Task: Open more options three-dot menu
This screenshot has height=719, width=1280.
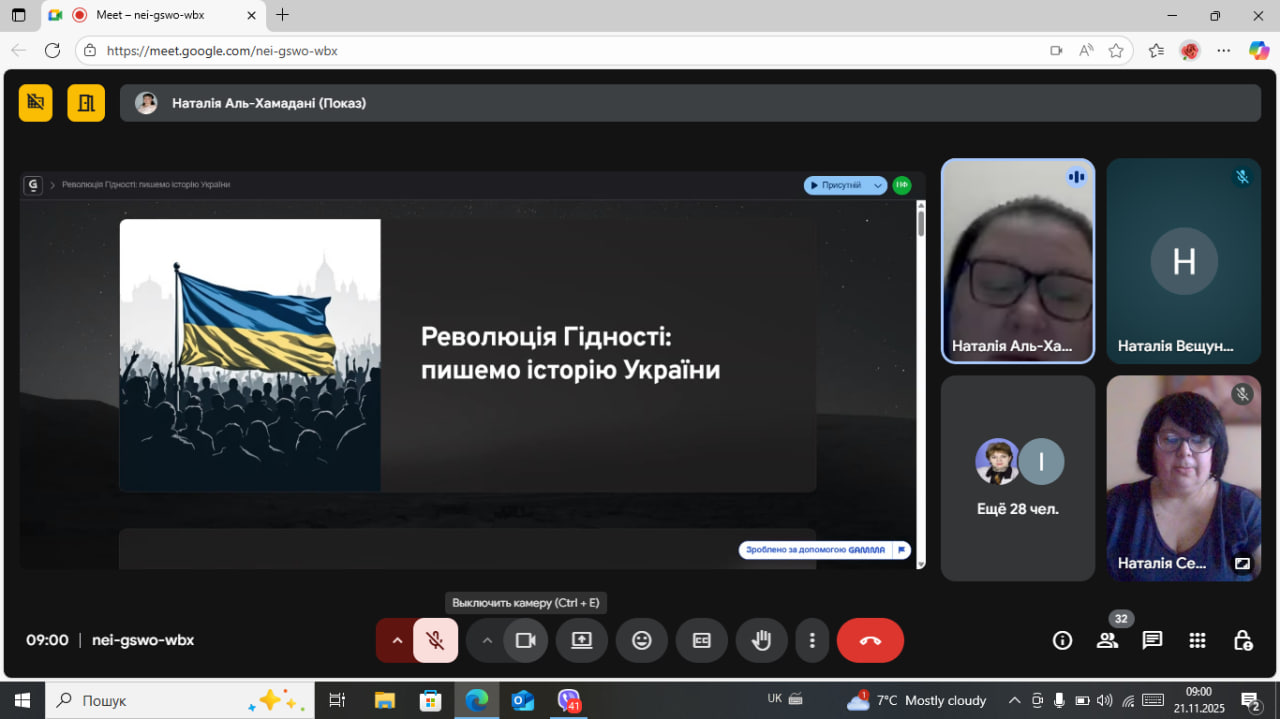Action: [812, 641]
